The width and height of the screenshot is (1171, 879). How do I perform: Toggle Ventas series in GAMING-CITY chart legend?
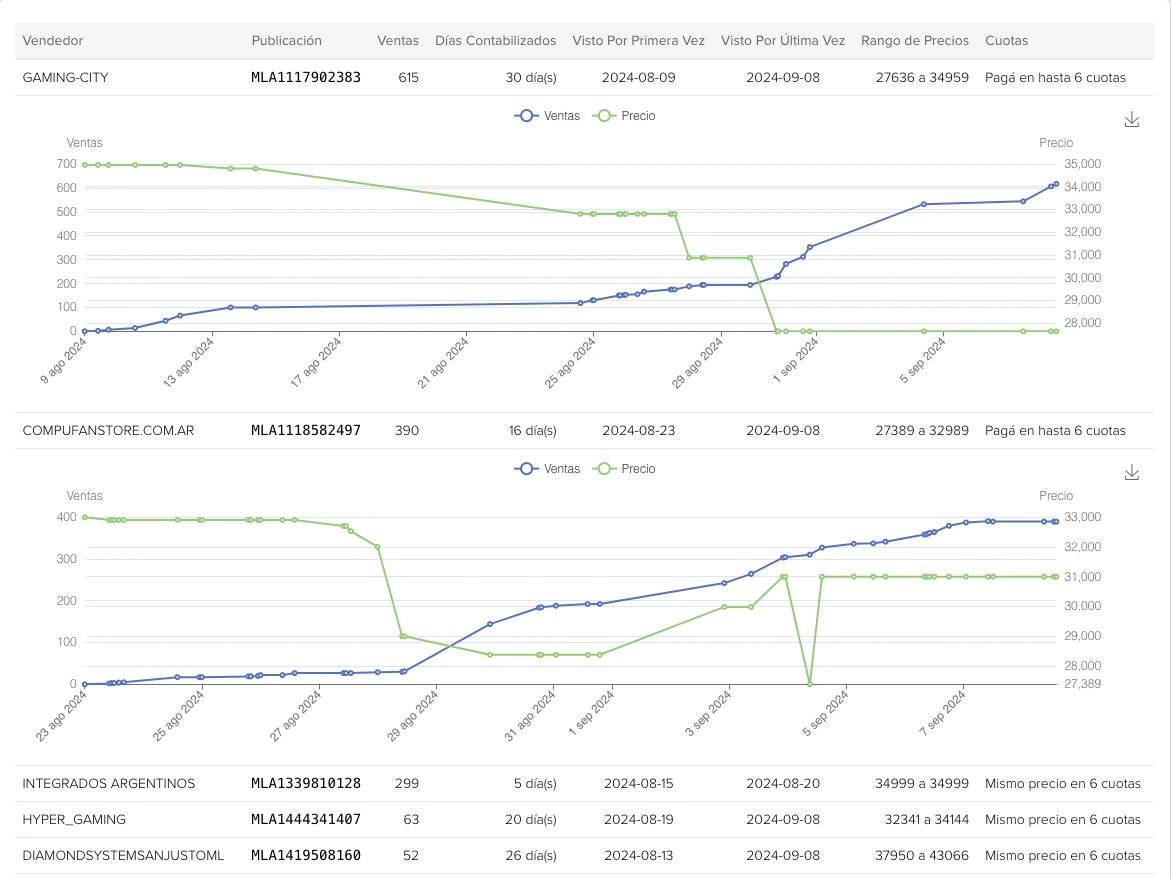547,116
